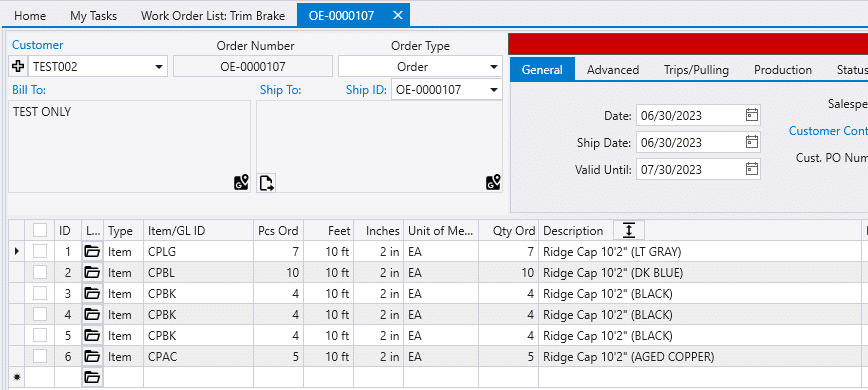
Task: Open the Ship Date calendar picker icon
Action: (752, 142)
